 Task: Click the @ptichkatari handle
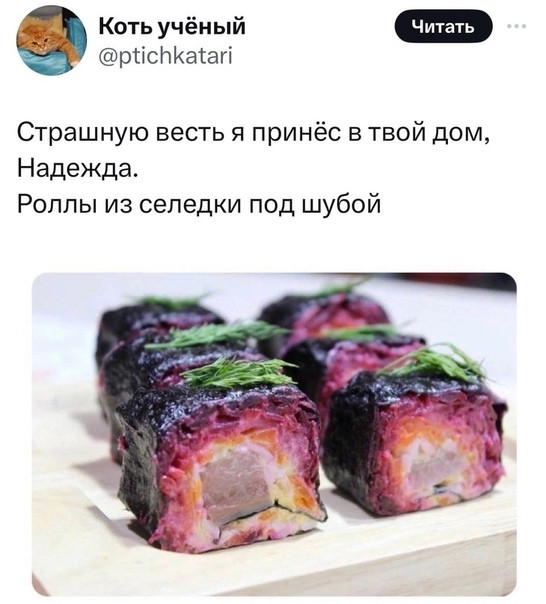(165, 55)
